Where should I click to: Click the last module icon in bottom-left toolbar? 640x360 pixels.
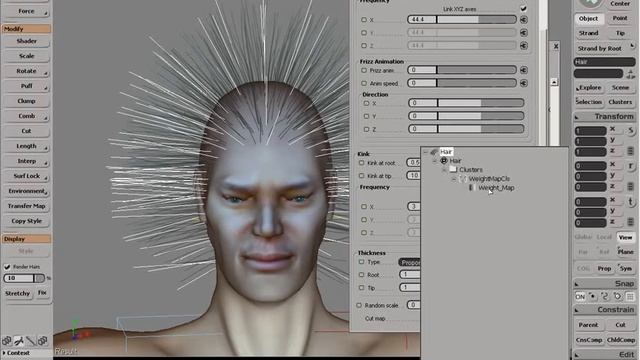coord(42,340)
